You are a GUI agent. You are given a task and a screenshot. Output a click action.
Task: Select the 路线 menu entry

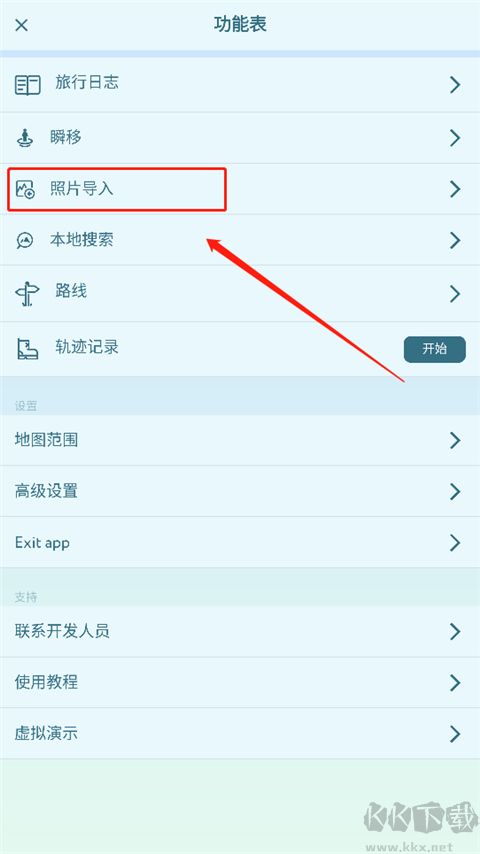tap(240, 294)
